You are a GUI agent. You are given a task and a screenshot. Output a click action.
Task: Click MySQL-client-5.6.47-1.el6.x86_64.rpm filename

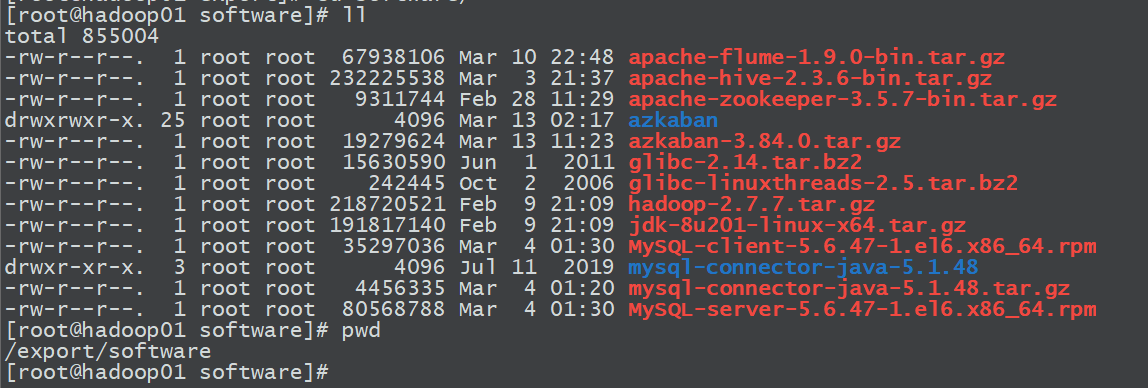[x=862, y=246]
